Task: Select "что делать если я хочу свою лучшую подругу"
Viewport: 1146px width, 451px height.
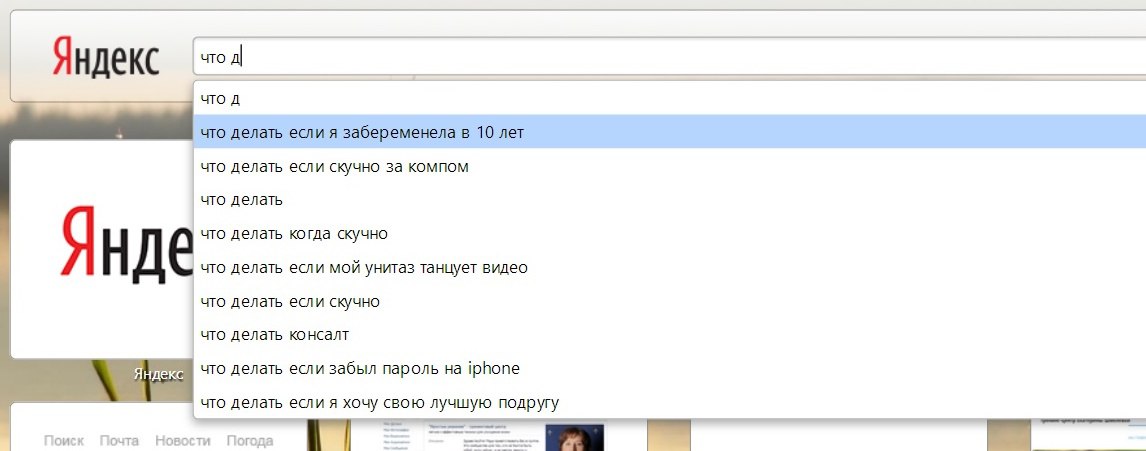Action: (x=669, y=401)
